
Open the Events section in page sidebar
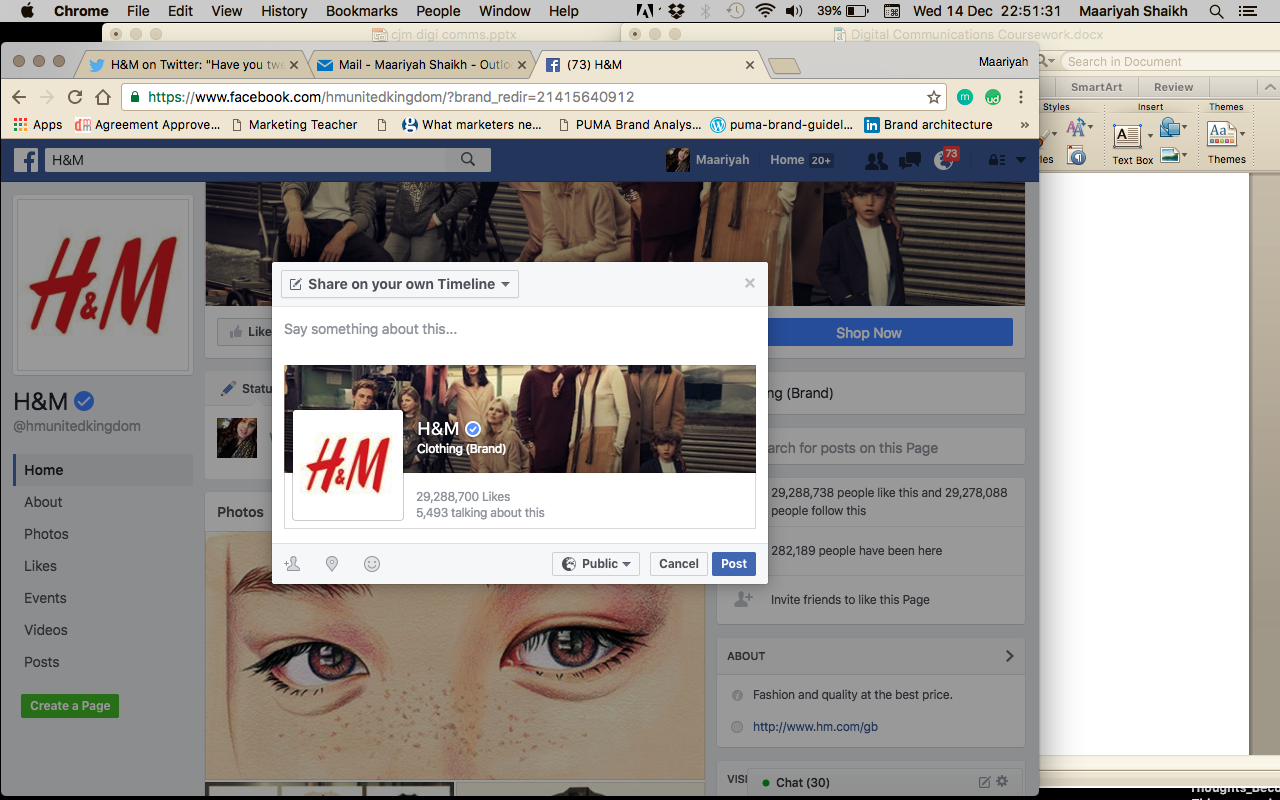coord(45,598)
